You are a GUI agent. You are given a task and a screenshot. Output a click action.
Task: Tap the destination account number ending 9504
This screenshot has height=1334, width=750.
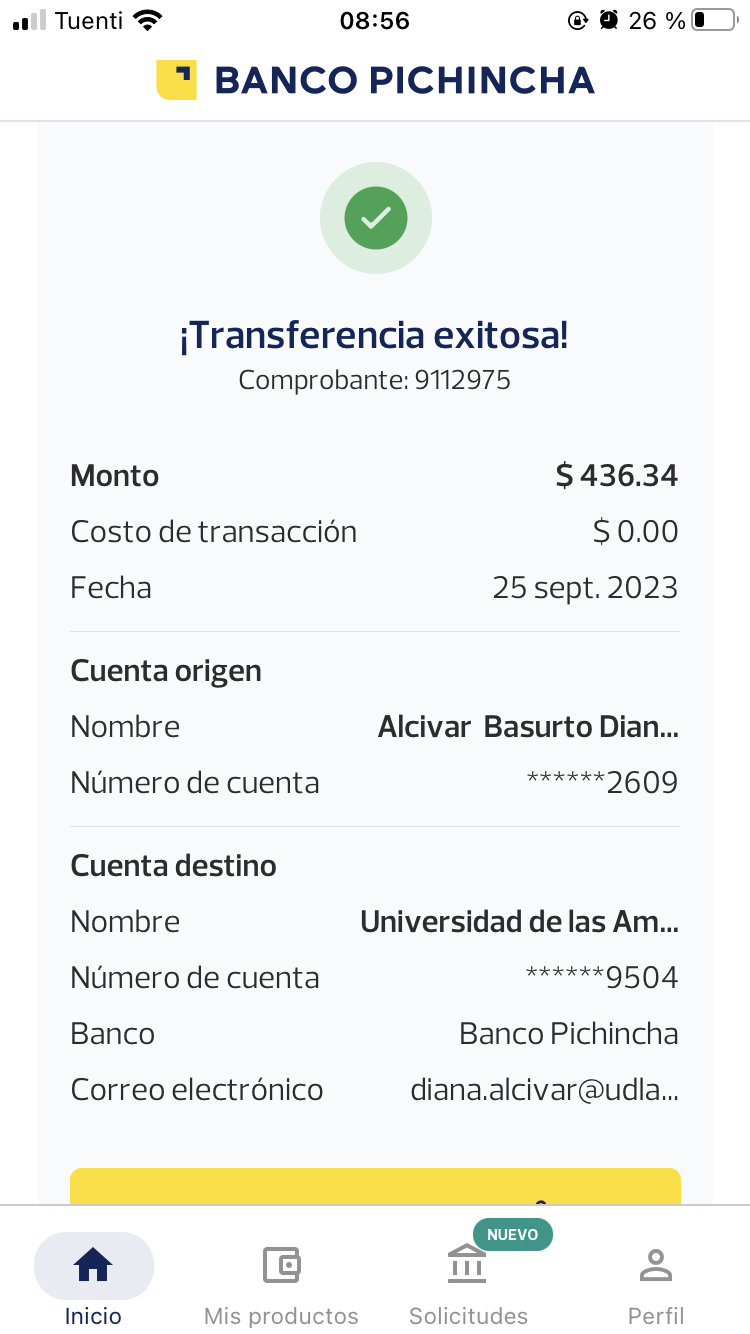tap(602, 978)
